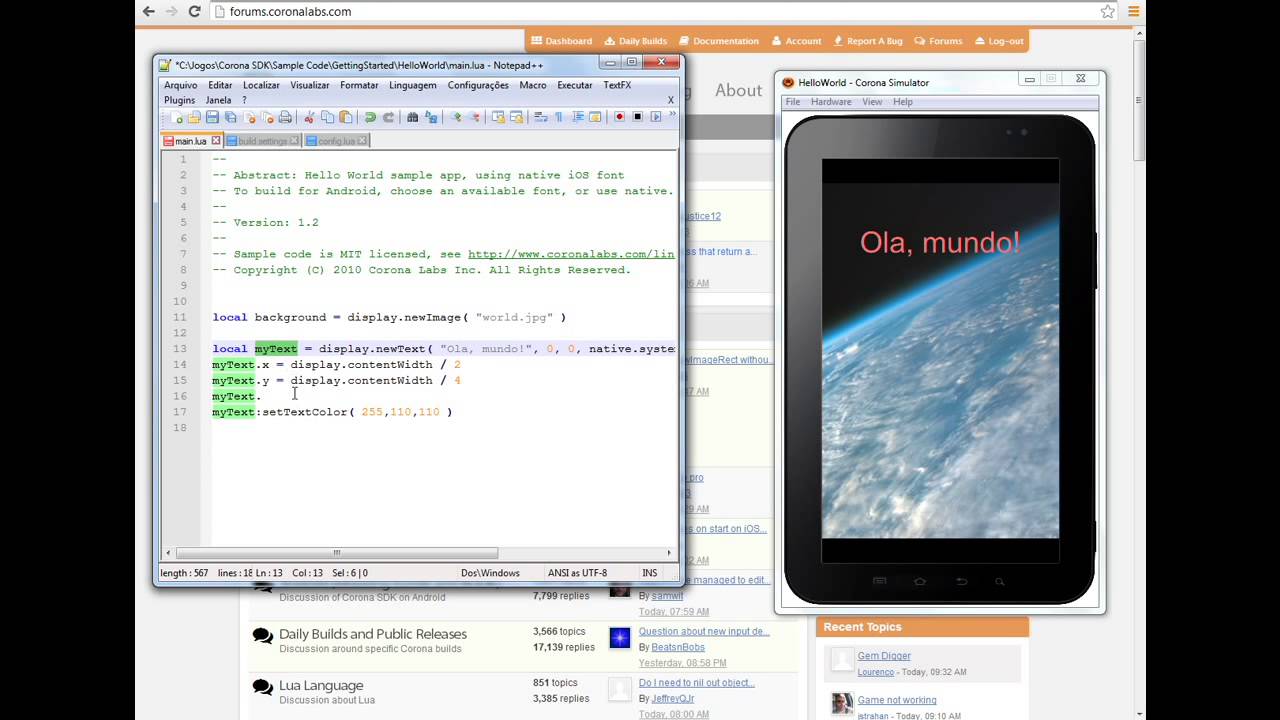Open Hardware menu in Corona Simulator
Screen dimensions: 1280x720
point(831,102)
